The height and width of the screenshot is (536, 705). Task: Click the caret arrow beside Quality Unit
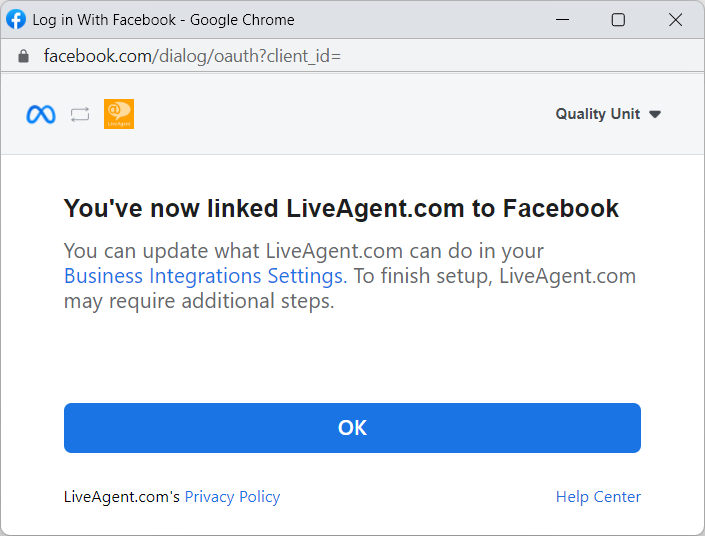point(655,114)
